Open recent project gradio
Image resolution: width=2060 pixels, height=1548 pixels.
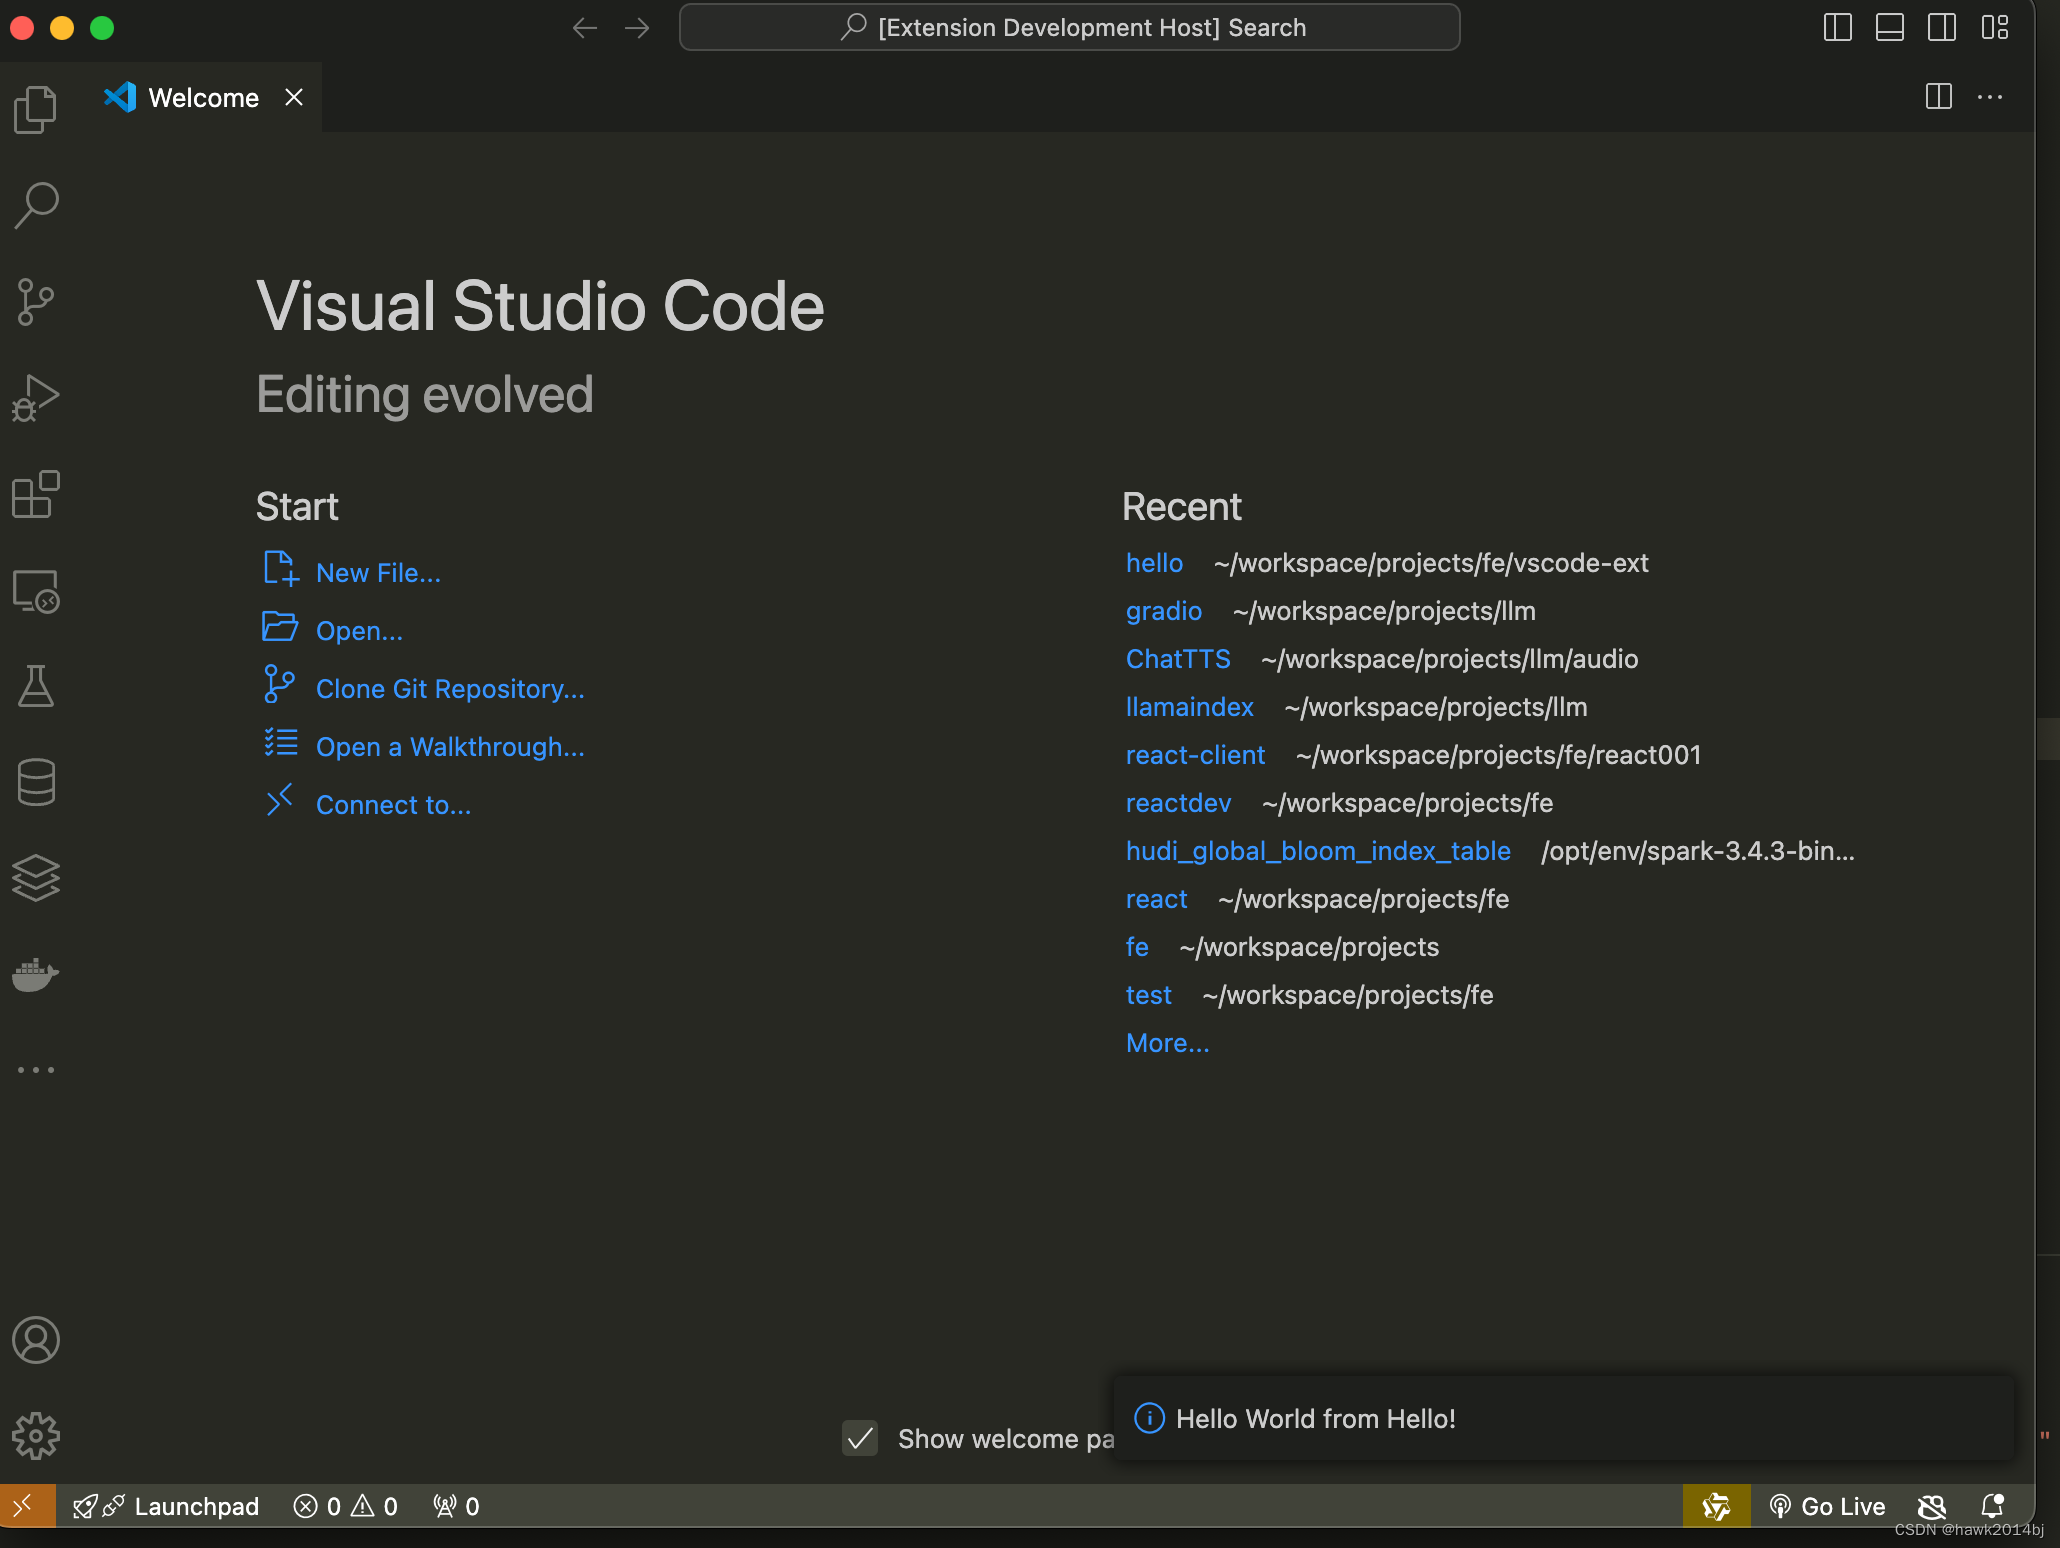click(1164, 611)
